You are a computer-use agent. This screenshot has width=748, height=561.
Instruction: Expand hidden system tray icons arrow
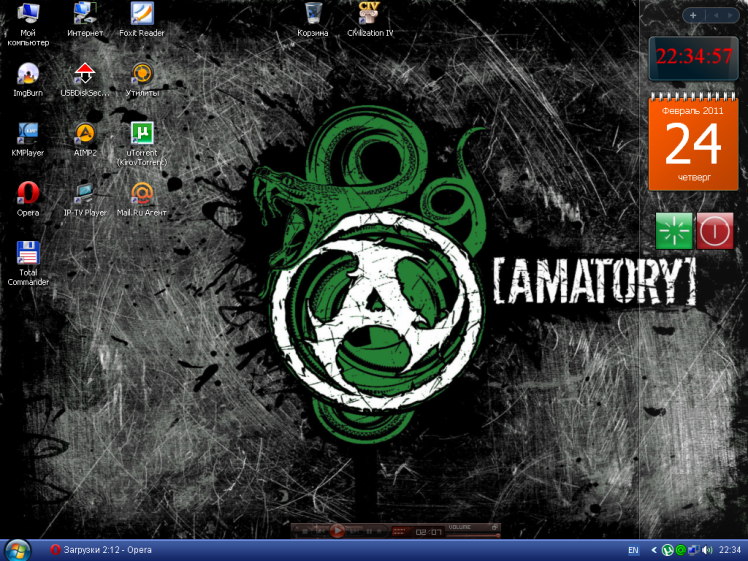click(x=654, y=550)
